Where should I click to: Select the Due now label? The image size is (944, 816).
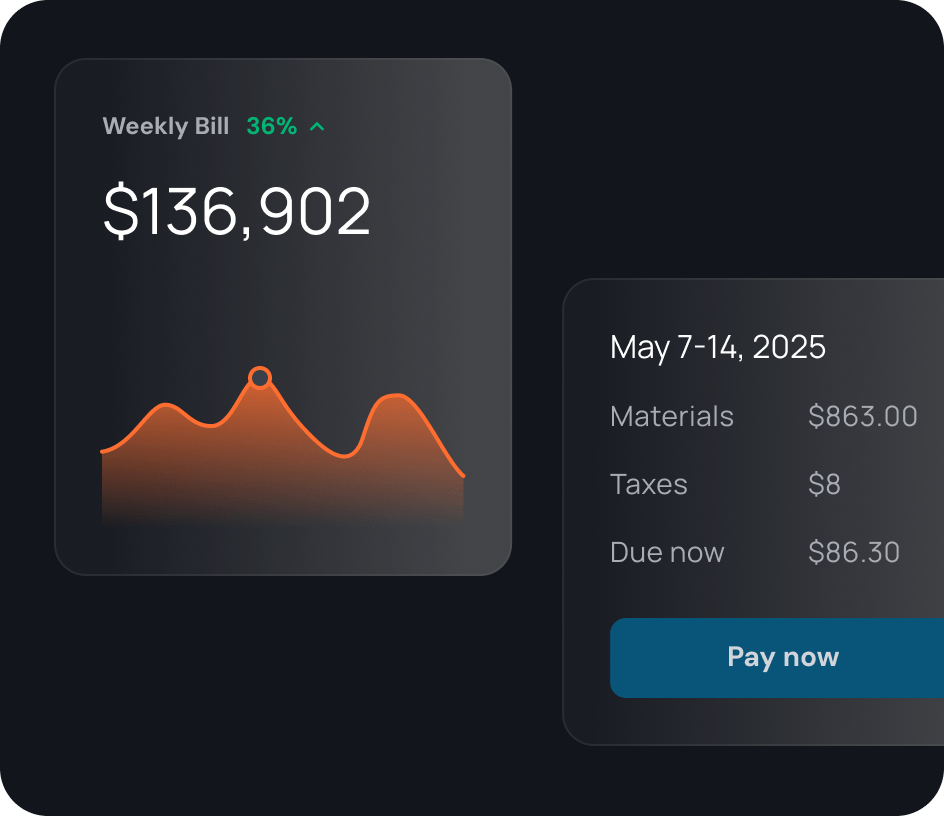[x=667, y=552]
